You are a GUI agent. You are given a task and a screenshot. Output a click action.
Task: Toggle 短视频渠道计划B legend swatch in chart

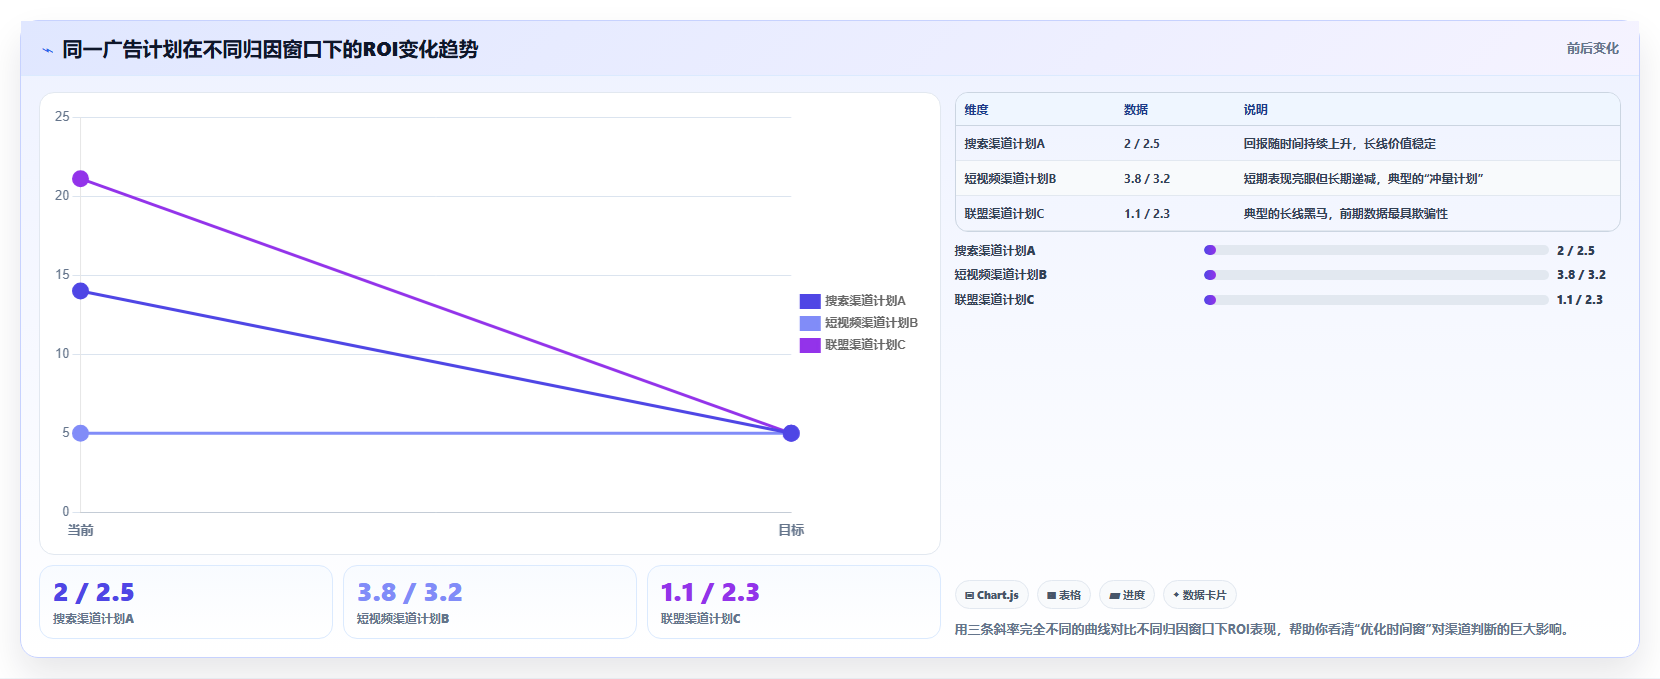810,323
